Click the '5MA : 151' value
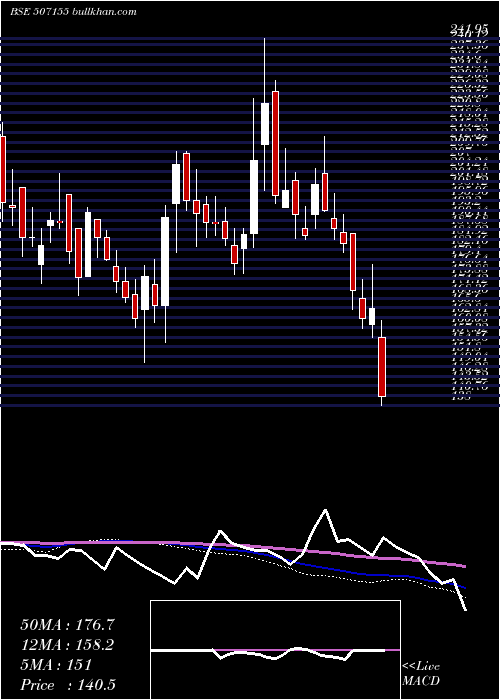 [56, 665]
